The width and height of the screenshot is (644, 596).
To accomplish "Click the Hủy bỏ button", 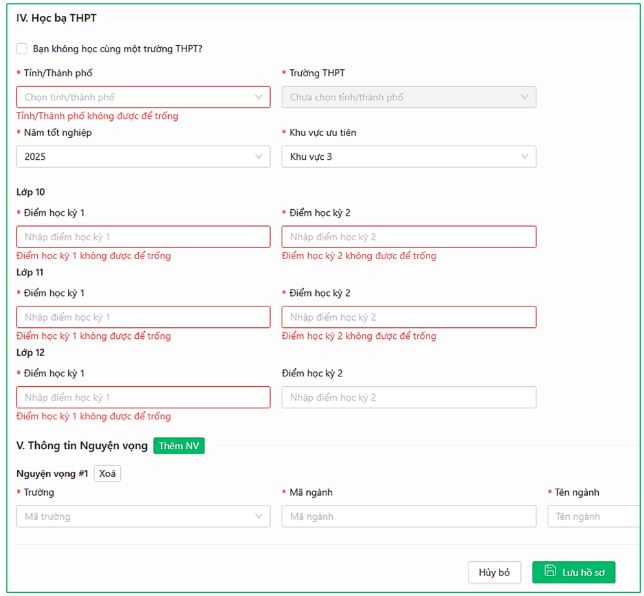I will 494,572.
